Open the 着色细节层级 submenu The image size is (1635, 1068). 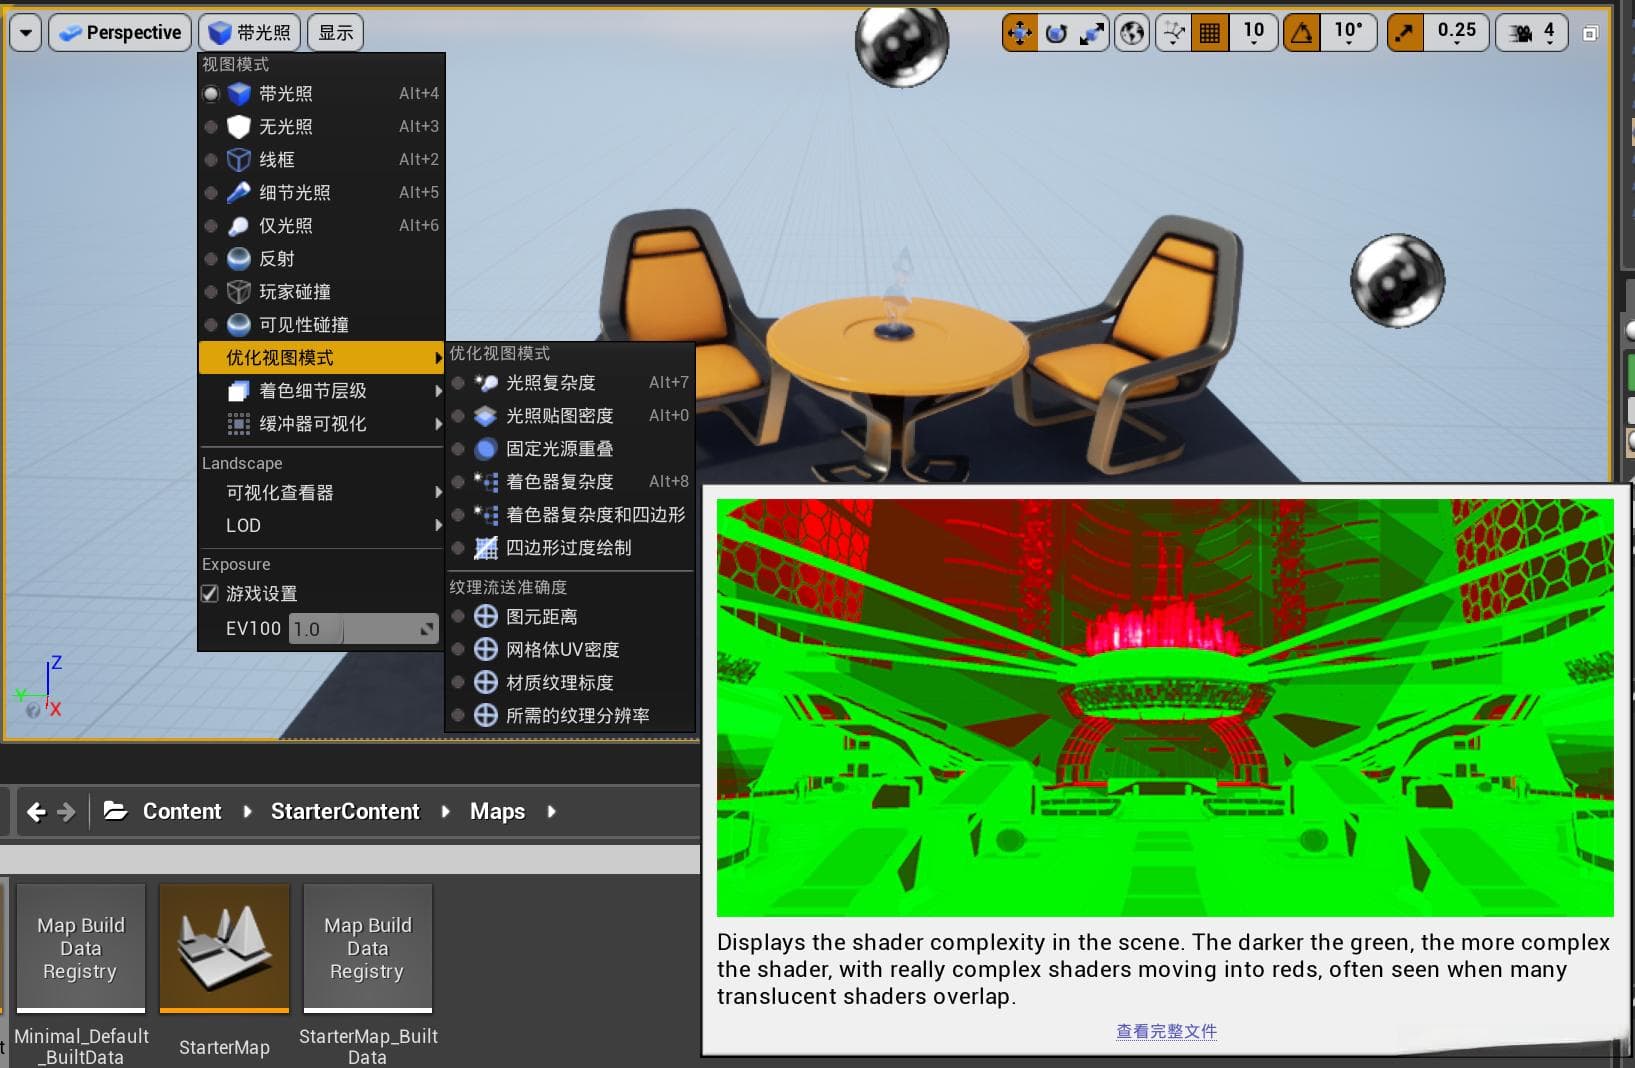pos(321,391)
